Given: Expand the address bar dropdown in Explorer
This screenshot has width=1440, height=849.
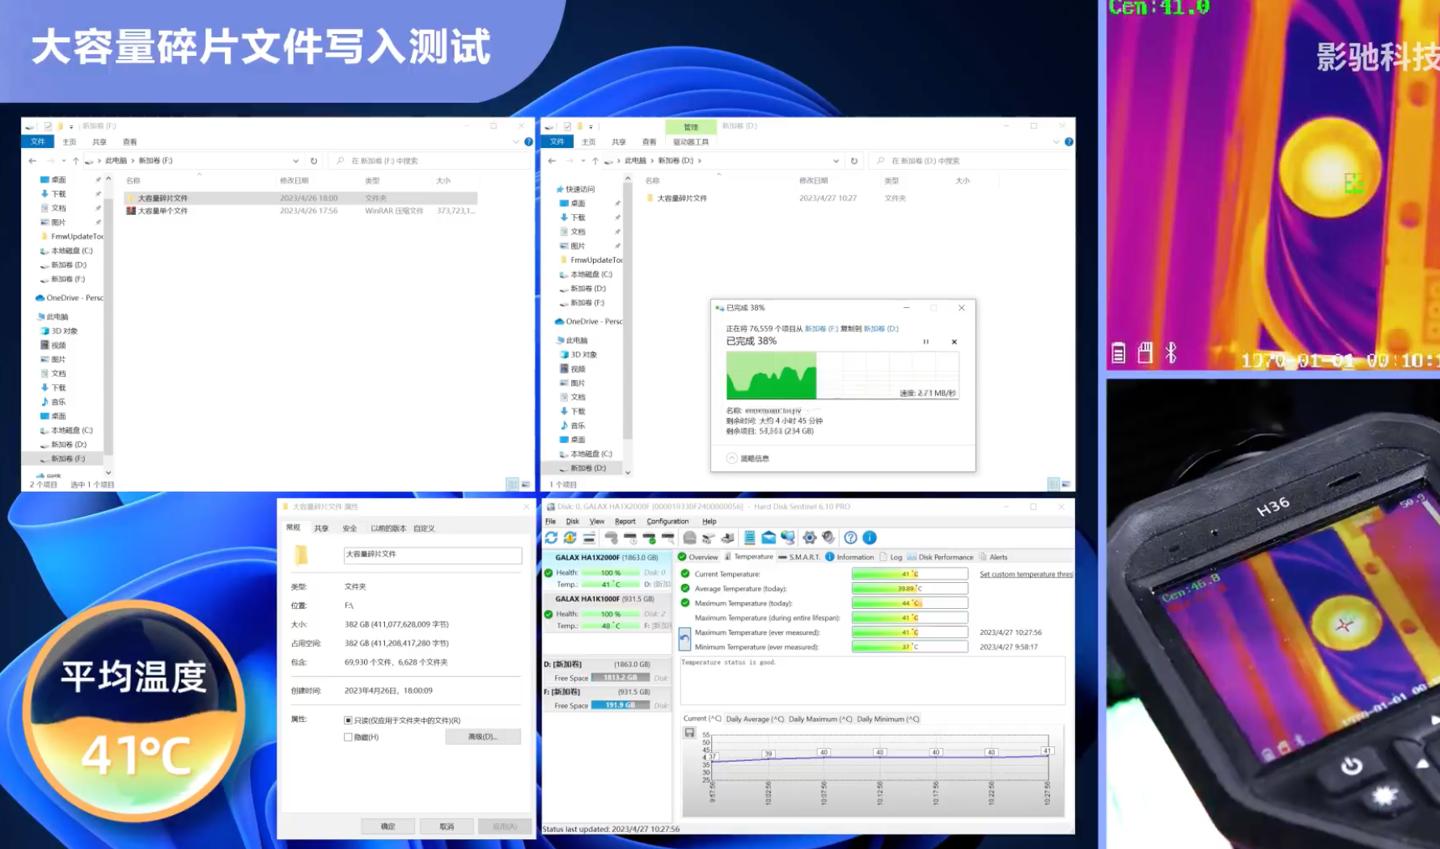Looking at the screenshot, I should [x=296, y=160].
